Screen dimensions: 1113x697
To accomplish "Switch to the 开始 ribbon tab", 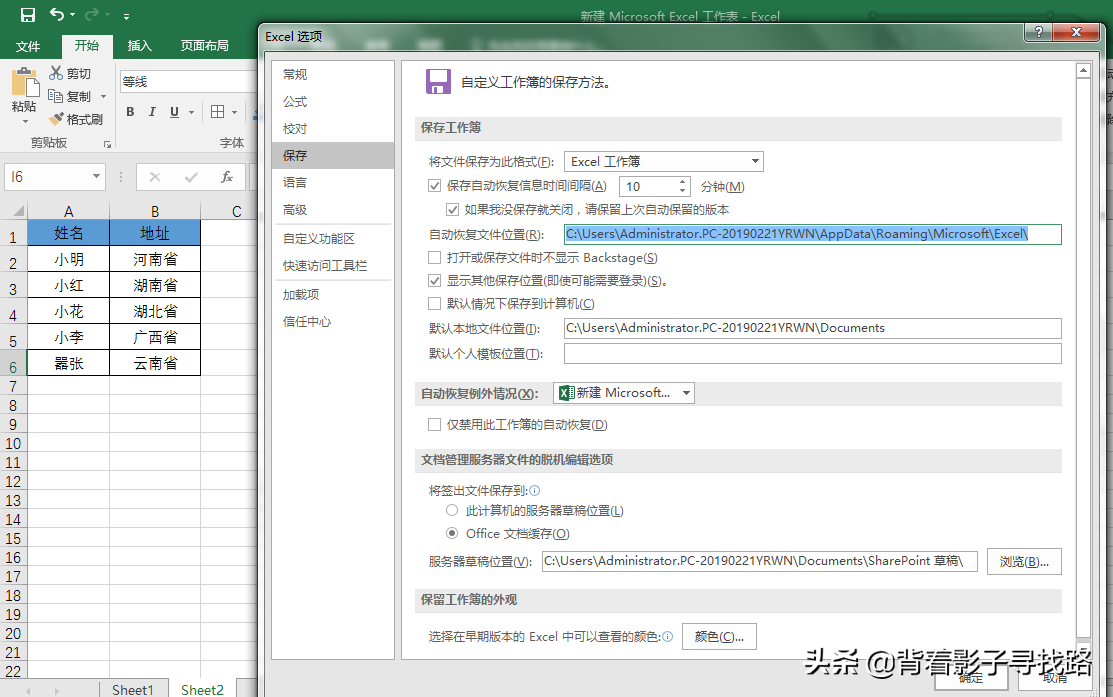I will pyautogui.click(x=87, y=45).
